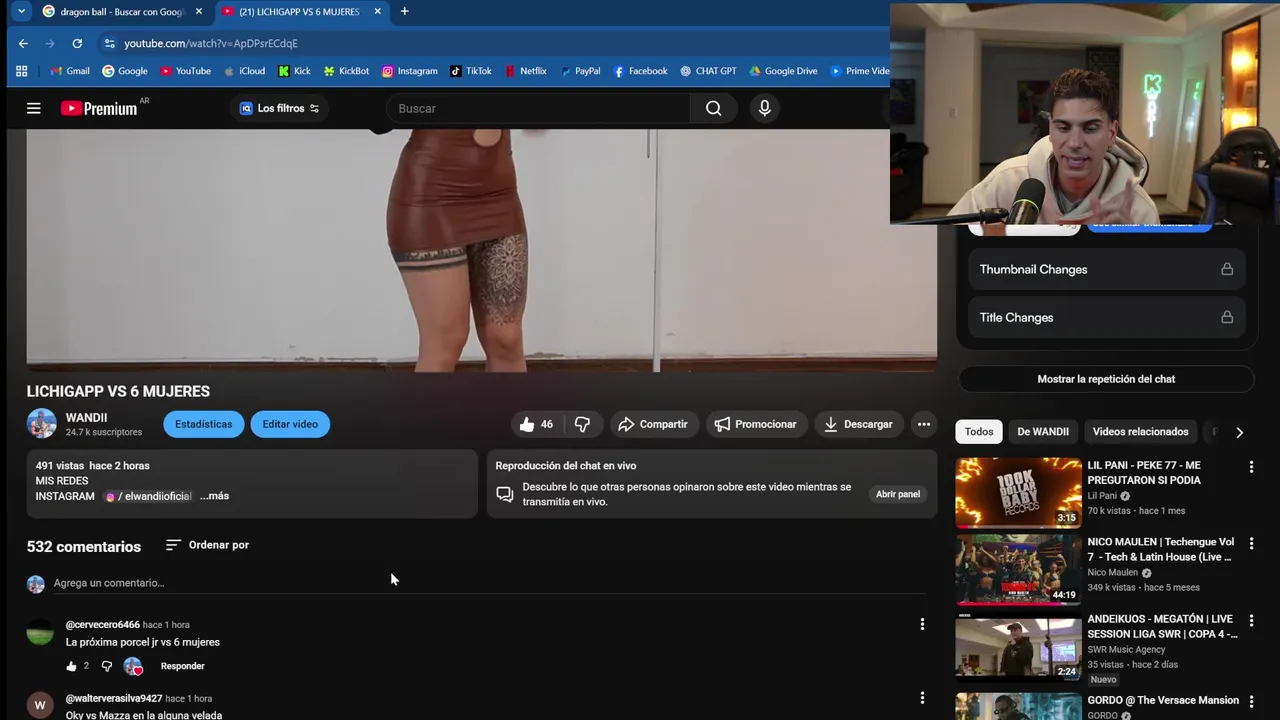Open Ordenar por comments sort menu
The width and height of the screenshot is (1280, 720).
tap(207, 545)
